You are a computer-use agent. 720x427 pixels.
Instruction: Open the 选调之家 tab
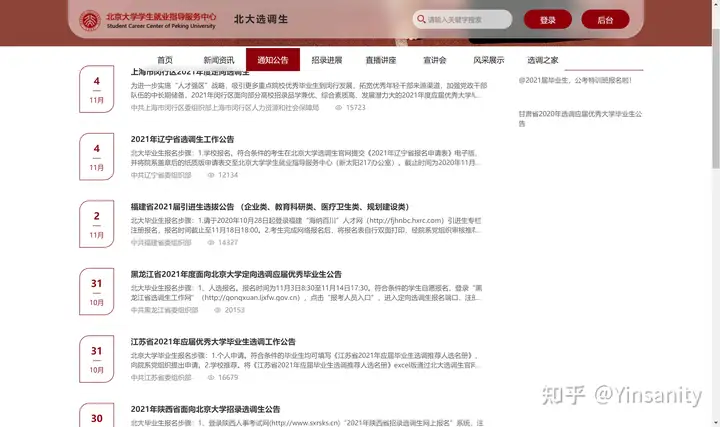(x=543, y=60)
